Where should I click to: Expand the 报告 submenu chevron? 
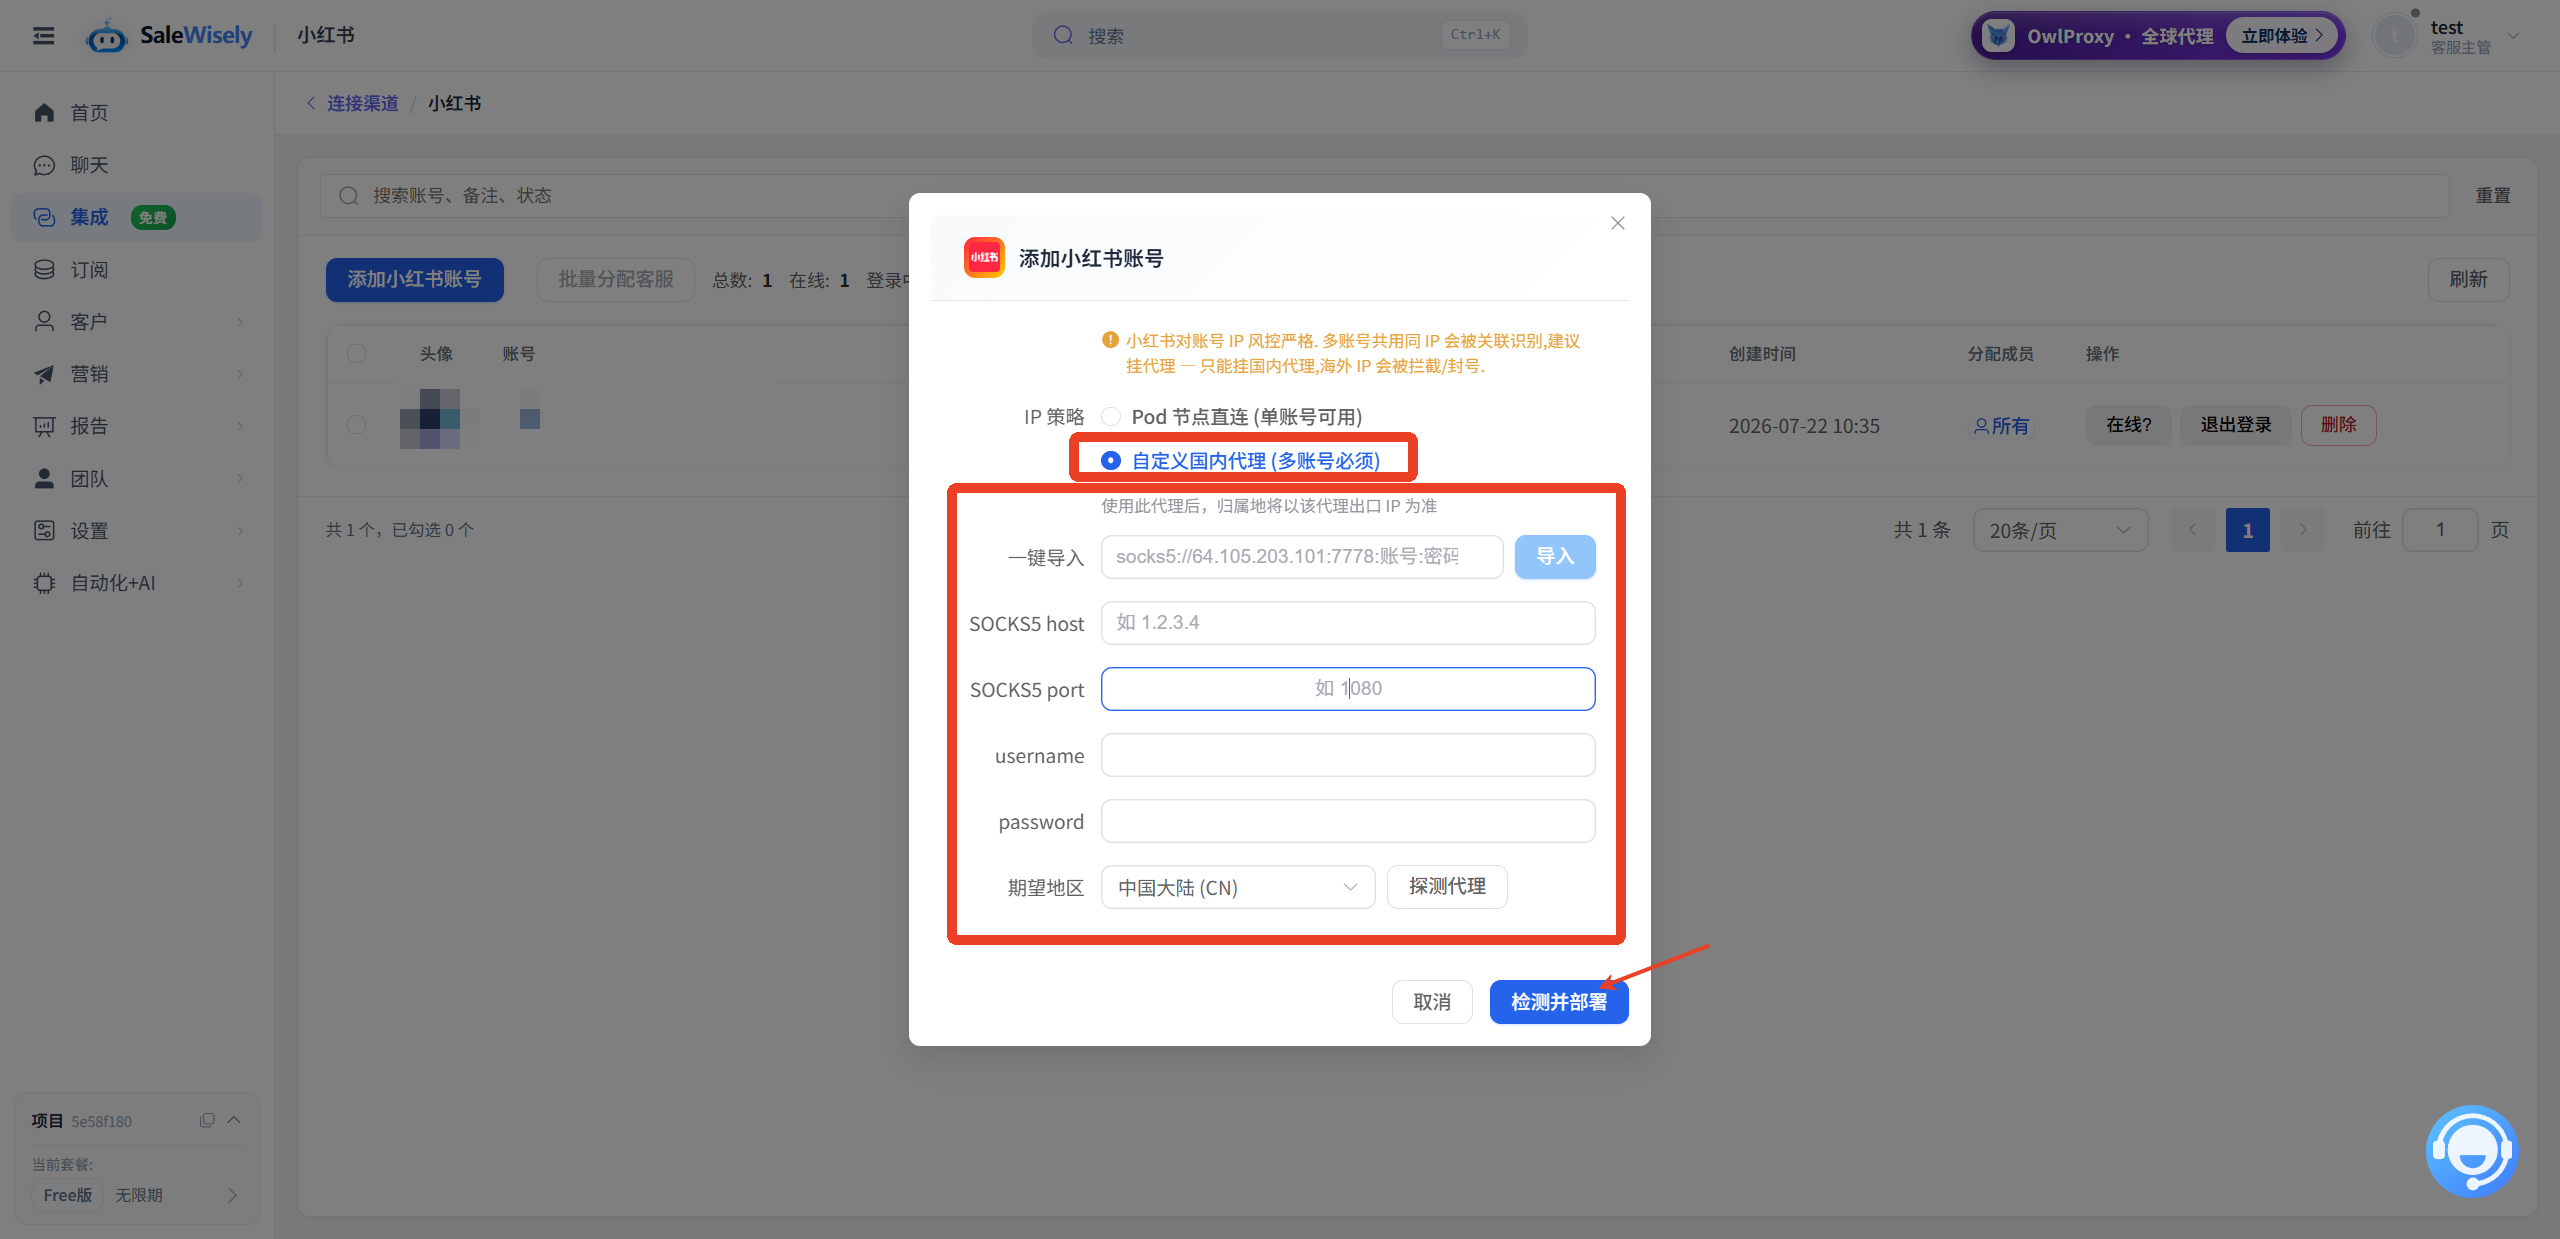click(x=241, y=426)
